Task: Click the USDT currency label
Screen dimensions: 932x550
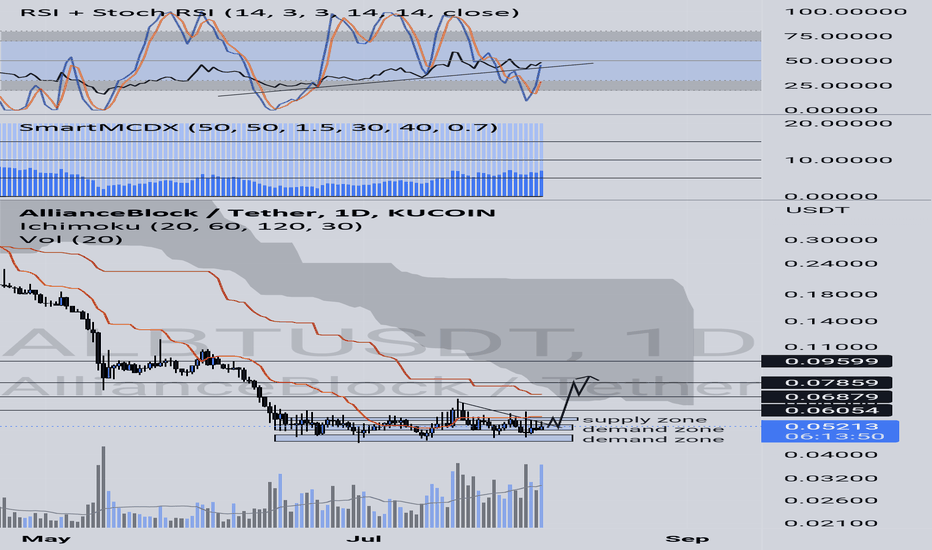Action: click(x=817, y=210)
